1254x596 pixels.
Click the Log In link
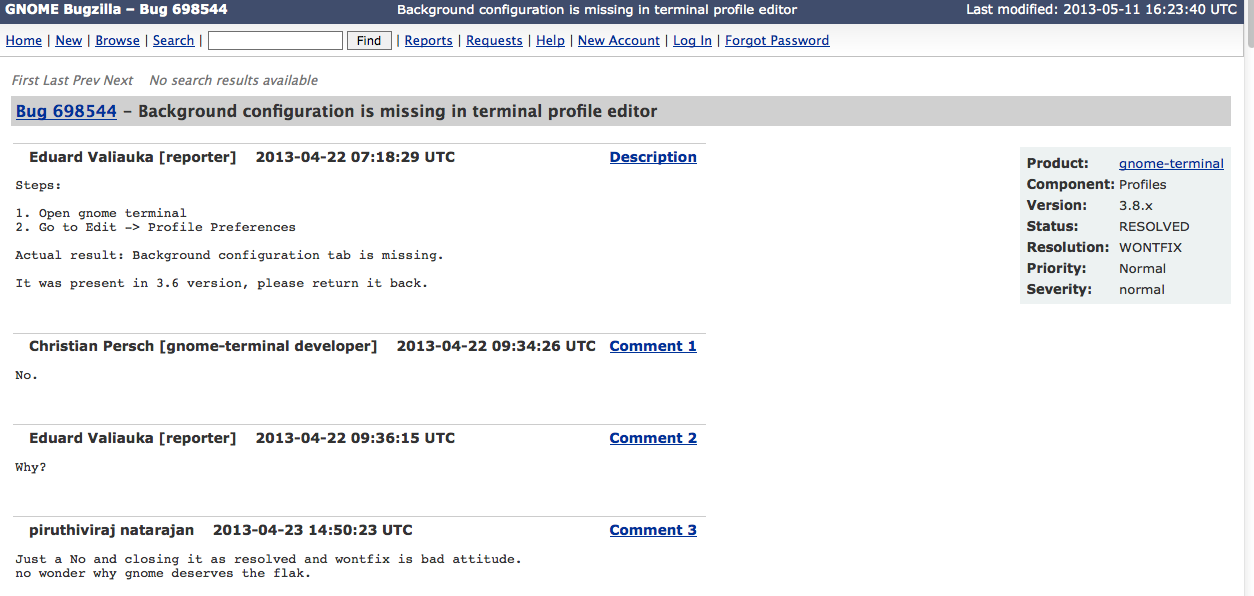[692, 41]
